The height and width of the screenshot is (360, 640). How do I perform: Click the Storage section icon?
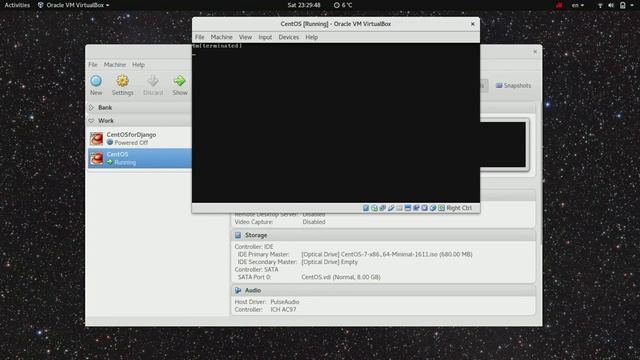click(x=238, y=235)
